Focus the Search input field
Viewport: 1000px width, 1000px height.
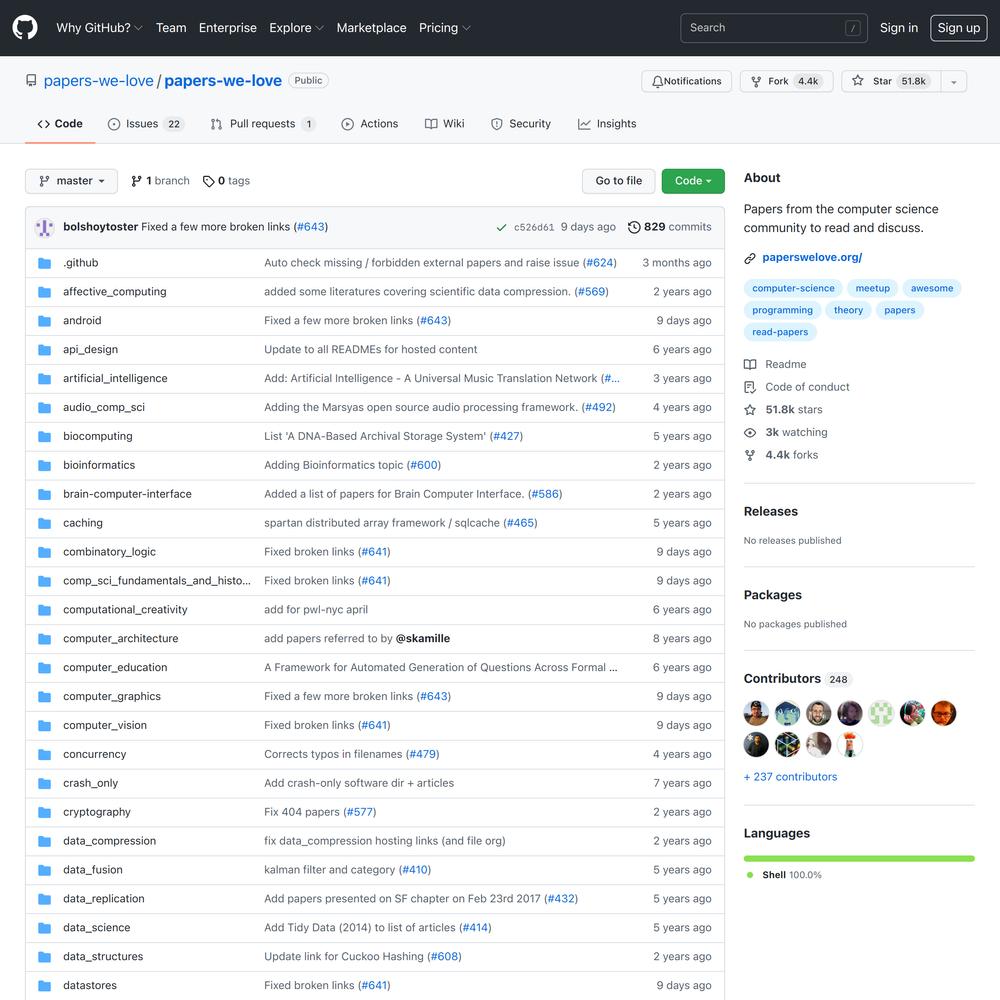click(x=774, y=28)
